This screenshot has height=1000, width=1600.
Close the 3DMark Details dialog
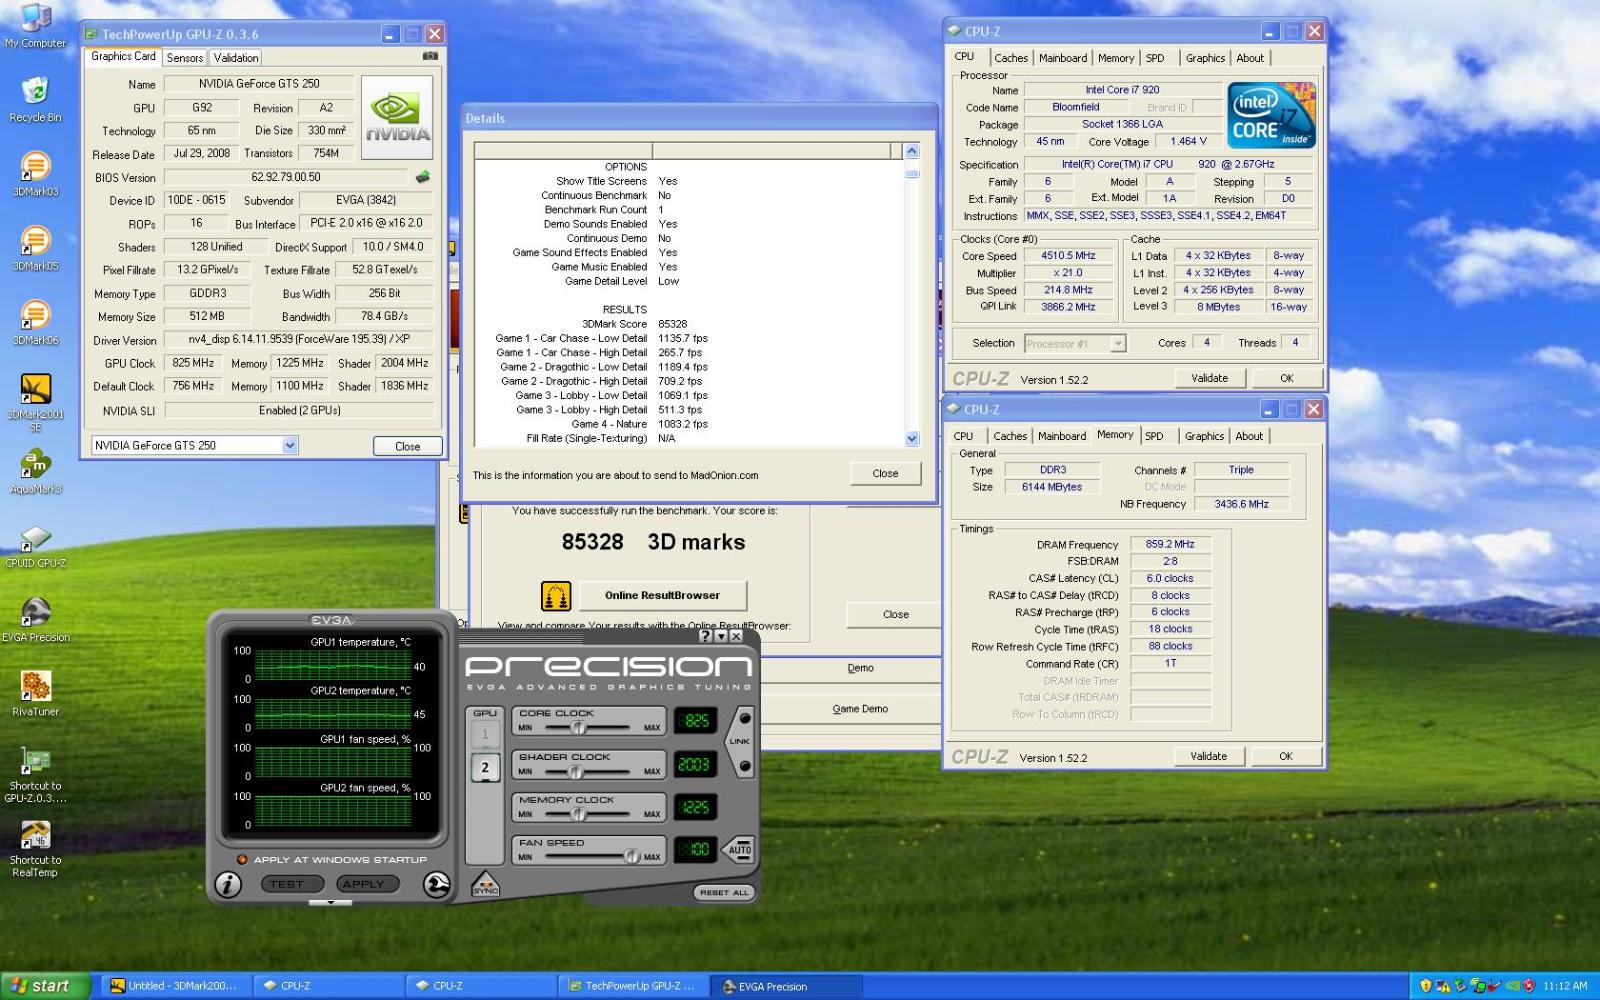click(885, 474)
